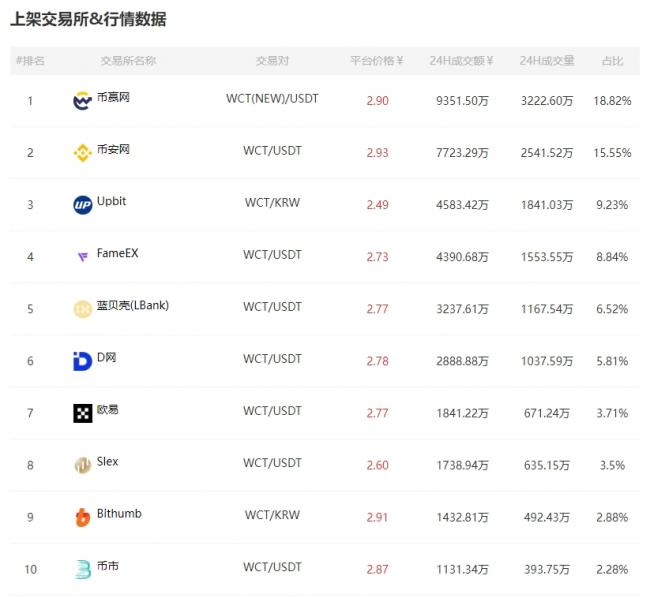Open the 币安网 exchange name link

coord(113,149)
